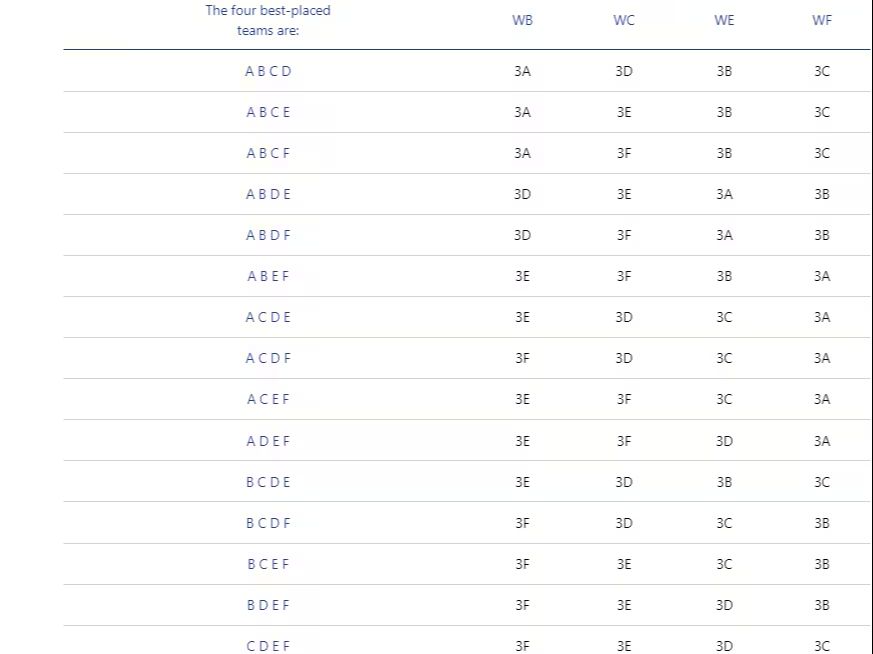Screen dimensions: 873x654
Task: Click the B D E F combination
Action: pos(268,605)
